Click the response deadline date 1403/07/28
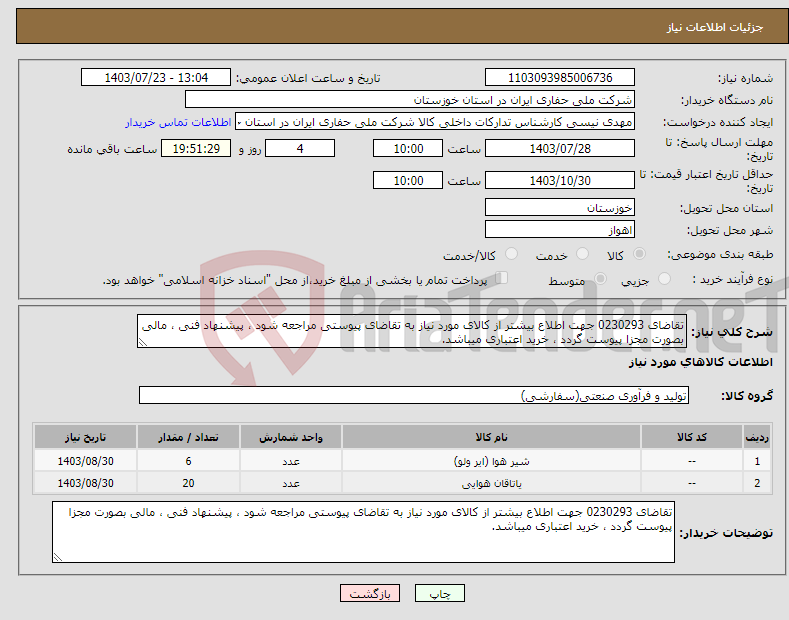The image size is (789, 620). [x=560, y=148]
